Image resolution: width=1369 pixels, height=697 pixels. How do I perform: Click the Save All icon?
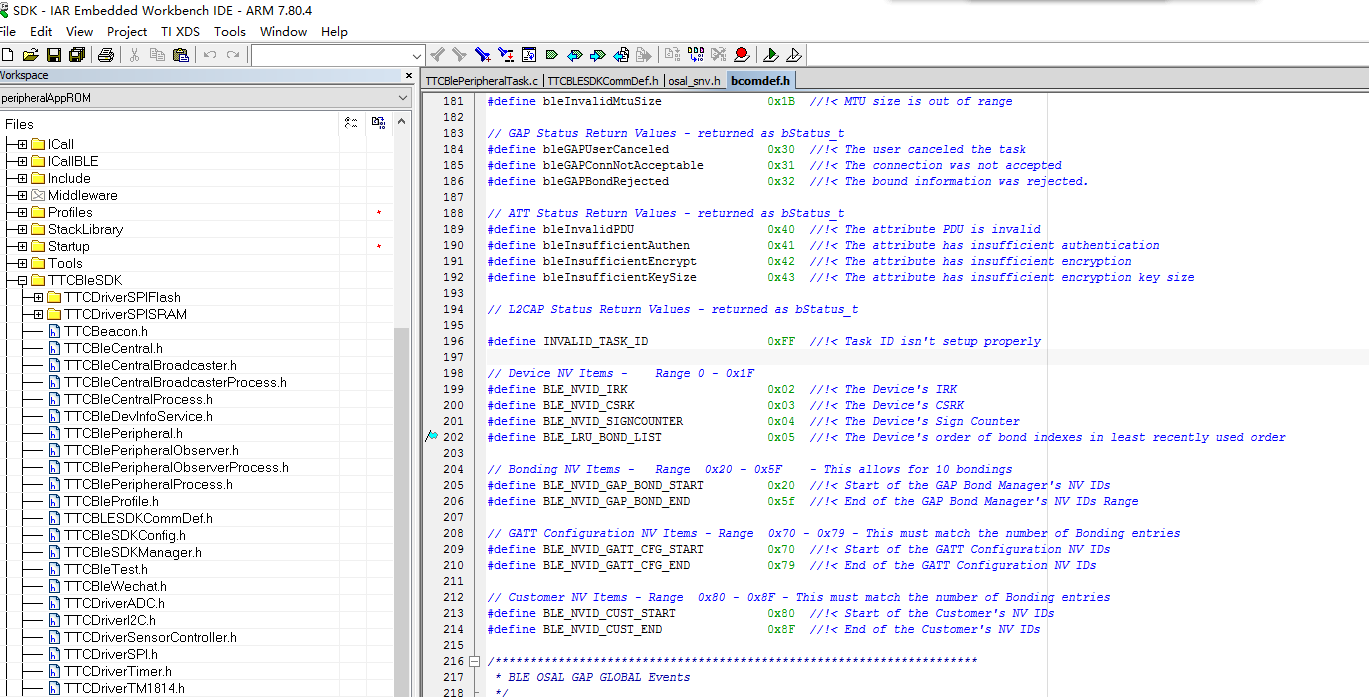(76, 55)
